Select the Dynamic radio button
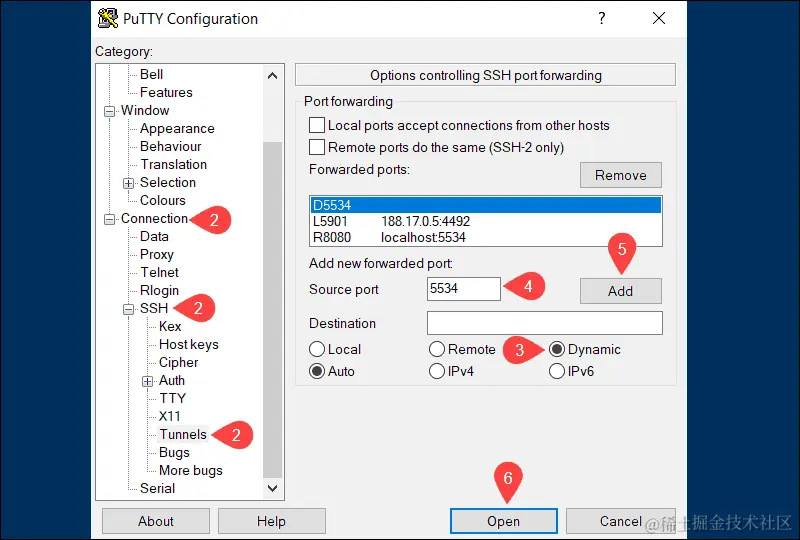Screen dimensions: 800x540 [x=557, y=350]
